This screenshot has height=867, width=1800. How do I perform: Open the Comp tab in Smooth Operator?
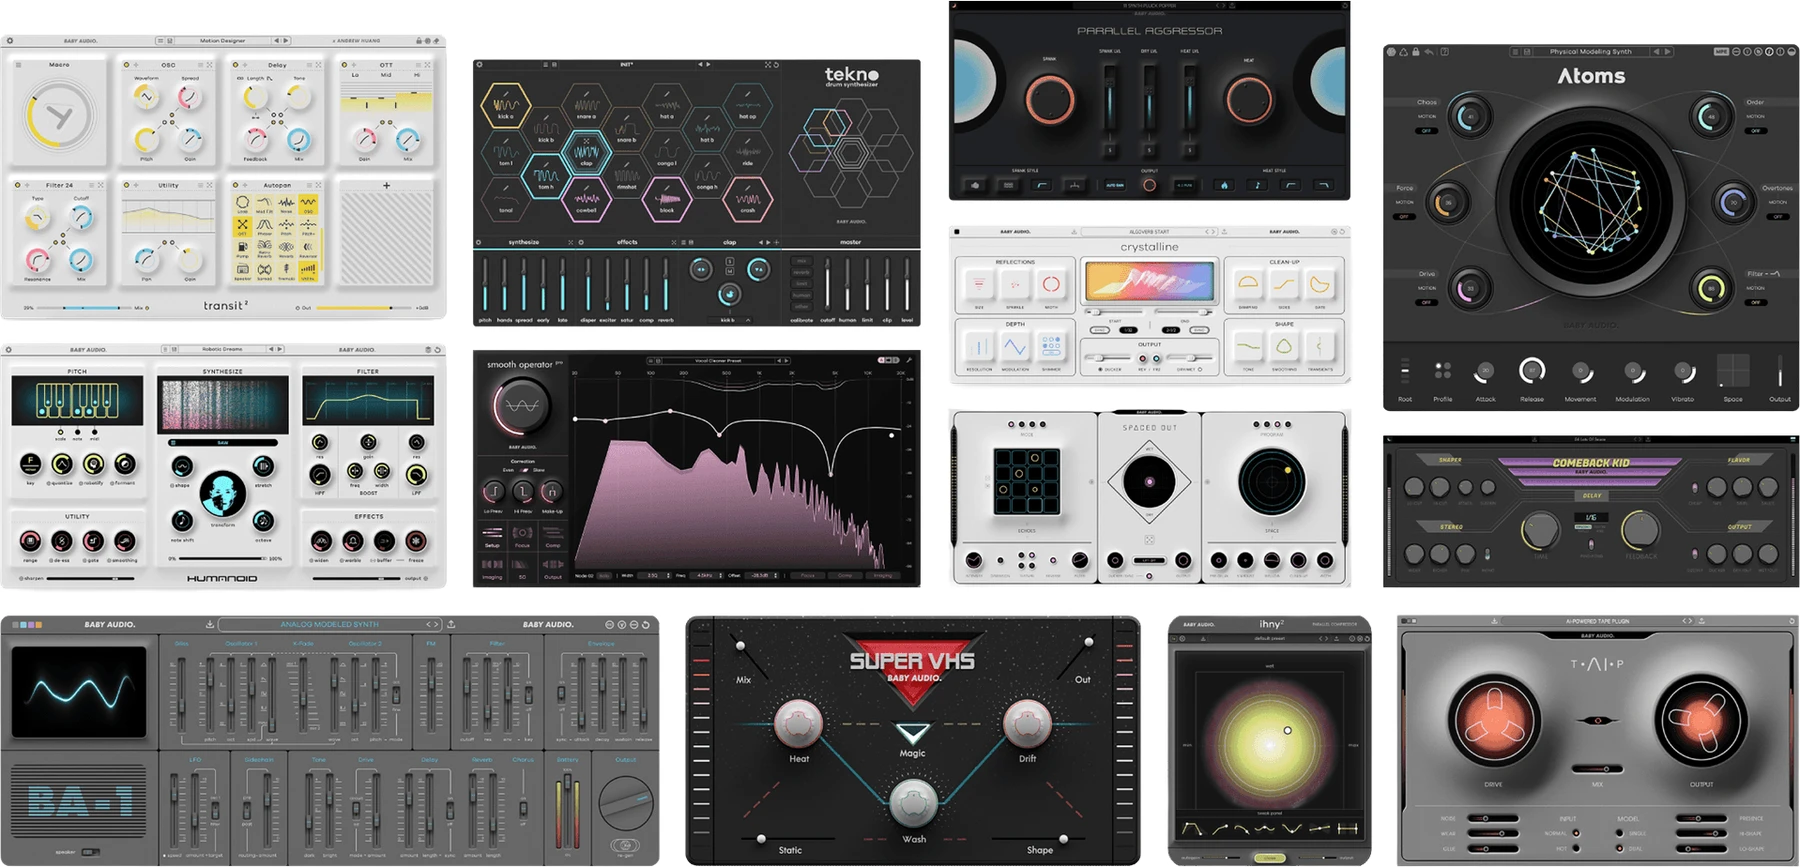click(x=552, y=535)
